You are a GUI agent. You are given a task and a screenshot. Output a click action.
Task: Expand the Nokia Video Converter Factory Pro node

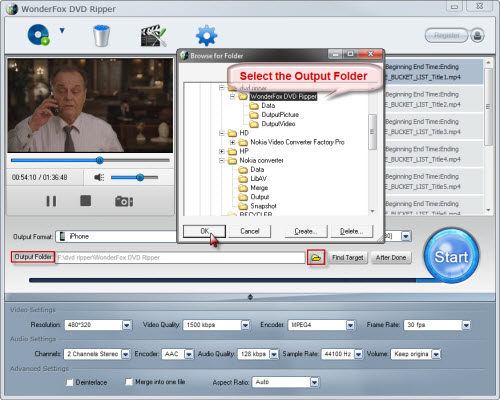pos(232,142)
